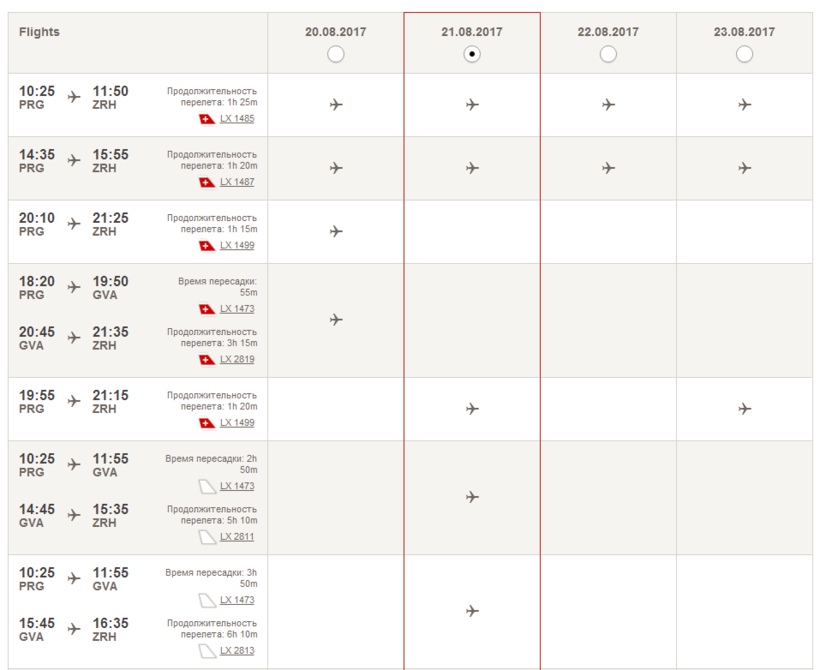Select 10:25 LX 1485 flight on 23.08.2017
Image resolution: width=820 pixels, height=670 pixels.
tap(745, 105)
